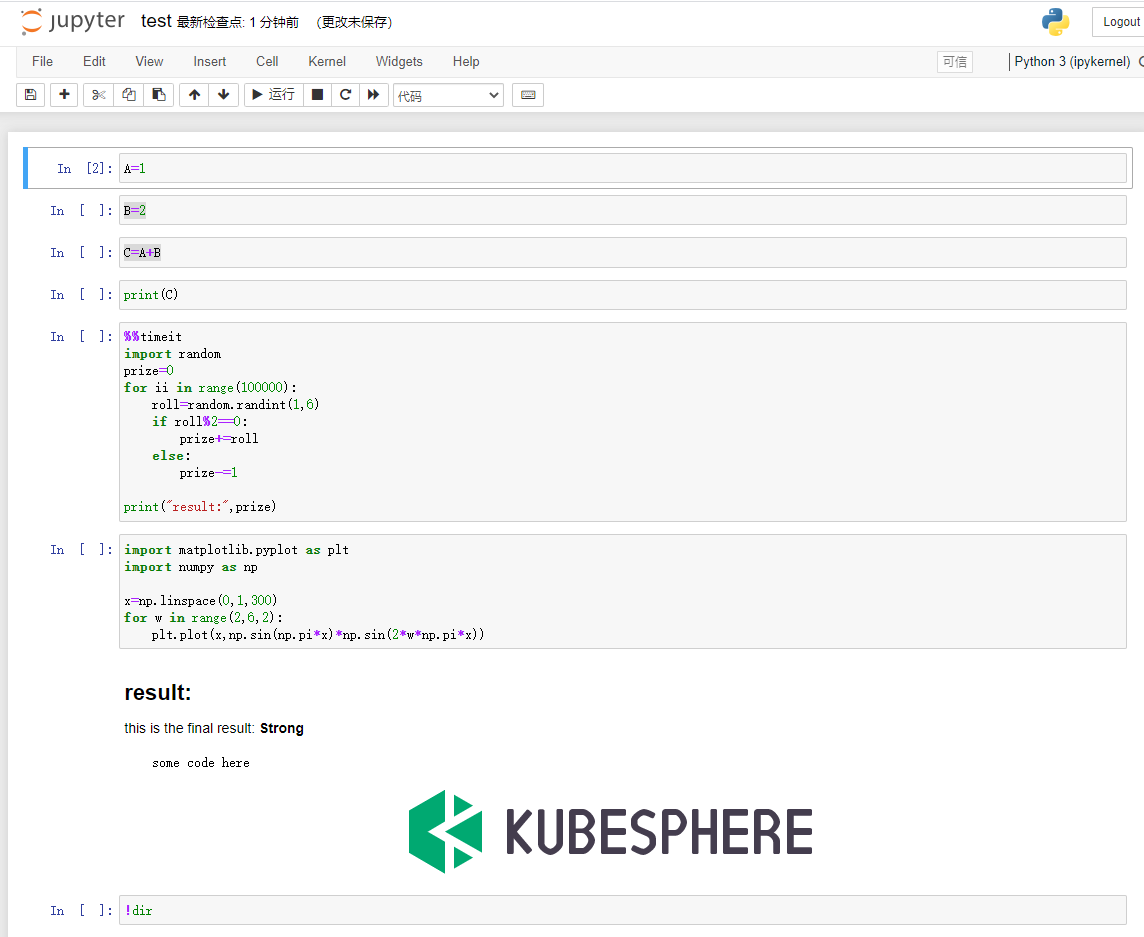Interrupt the kernel with stop icon

click(x=317, y=95)
